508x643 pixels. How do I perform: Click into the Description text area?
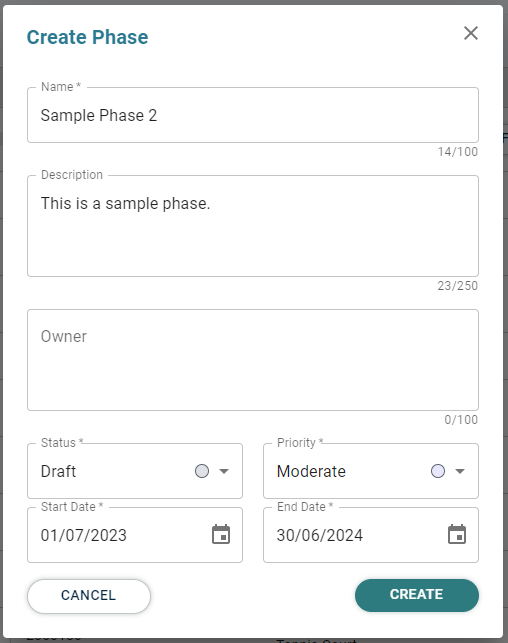[253, 226]
